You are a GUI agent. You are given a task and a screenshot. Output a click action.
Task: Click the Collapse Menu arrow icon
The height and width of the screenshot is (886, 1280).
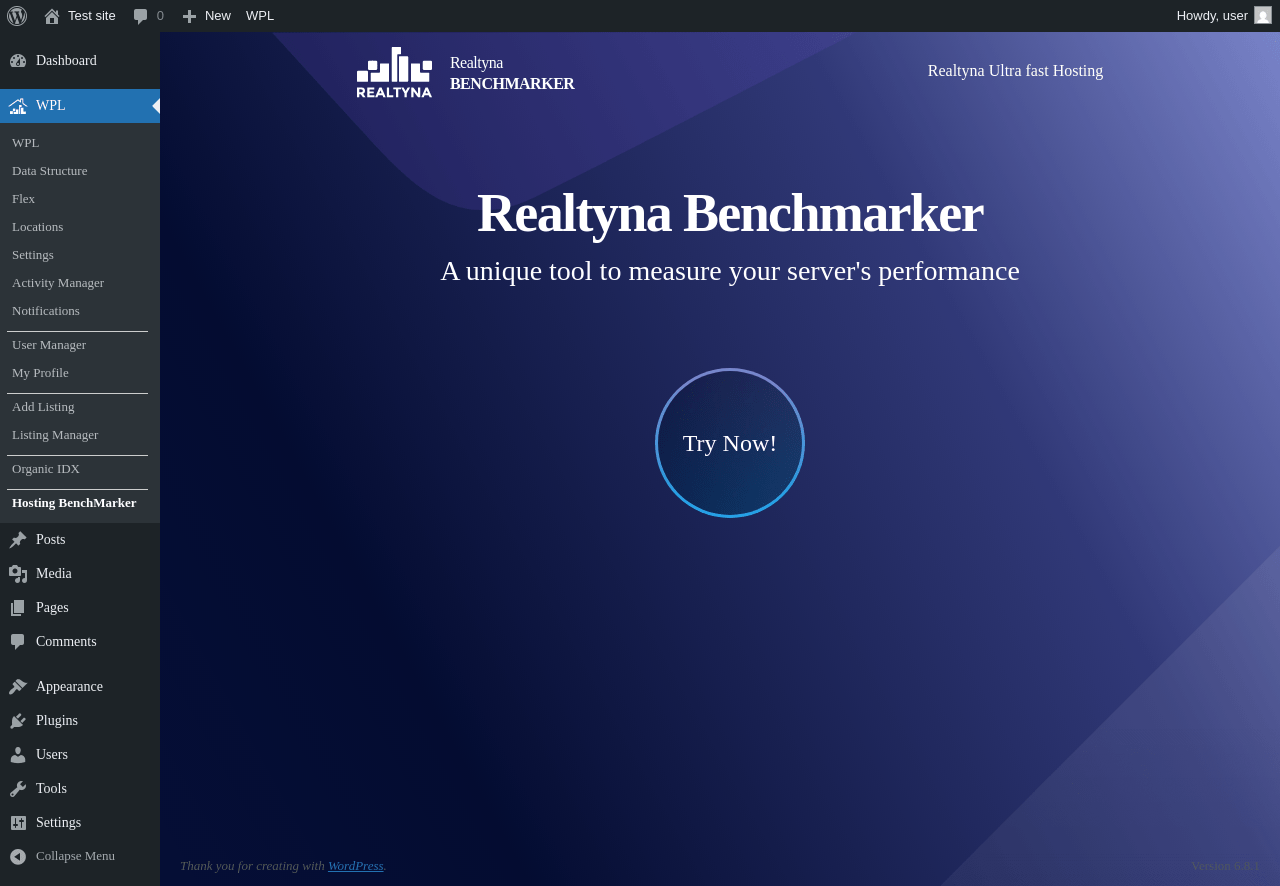[x=18, y=857]
